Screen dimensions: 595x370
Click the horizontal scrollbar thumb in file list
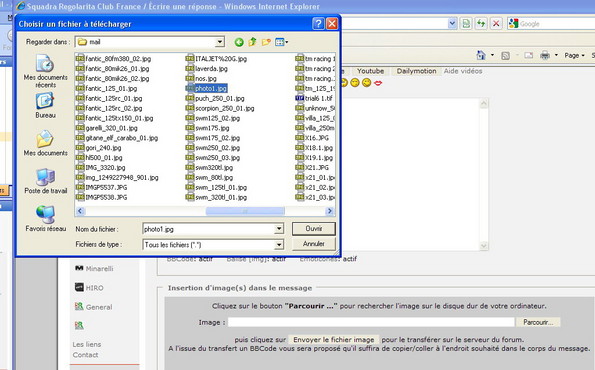click(245, 211)
